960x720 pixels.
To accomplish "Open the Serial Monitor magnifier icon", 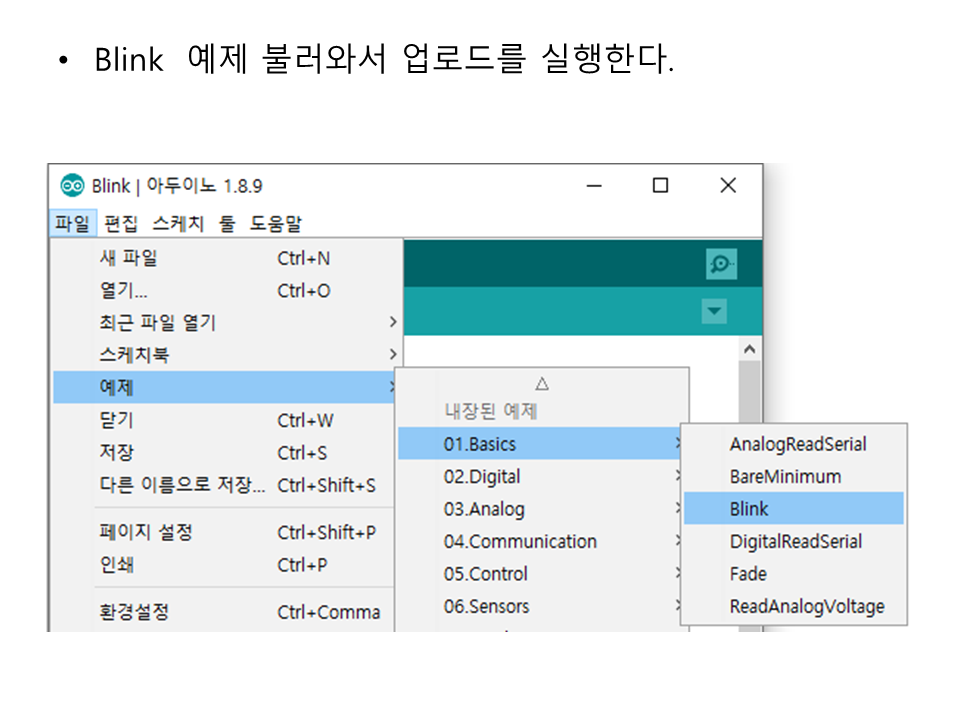I will 721,264.
